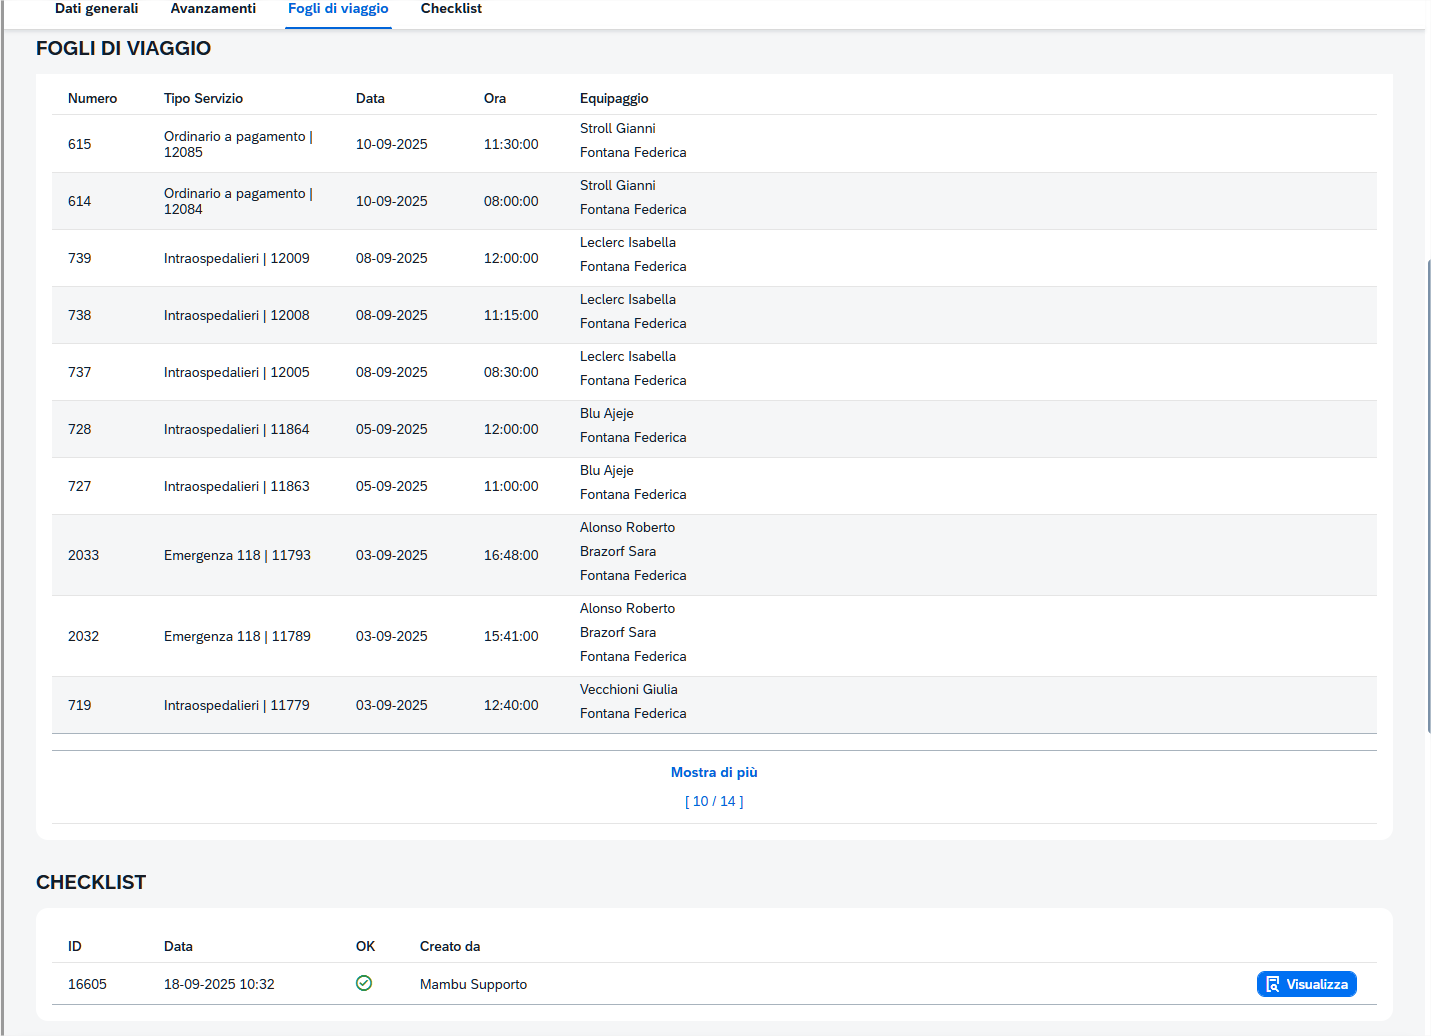The image size is (1431, 1036).
Task: Expand list with Mostra di più
Action: pos(713,772)
